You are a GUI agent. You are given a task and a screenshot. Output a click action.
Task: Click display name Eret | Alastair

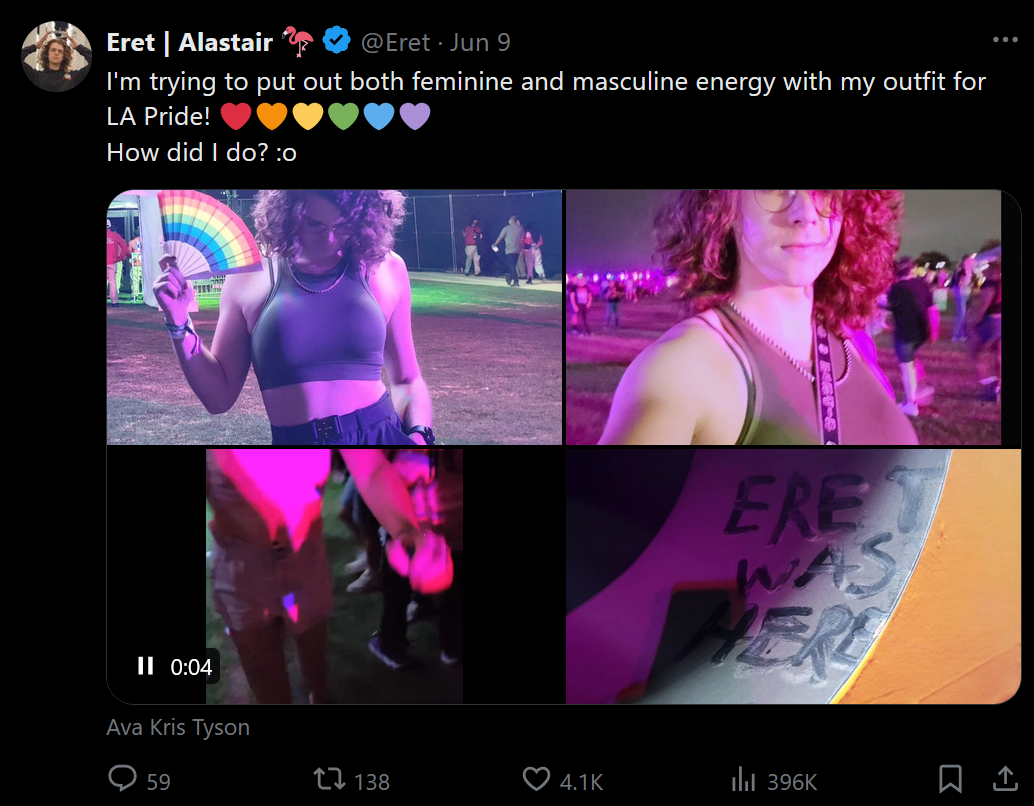(x=189, y=43)
